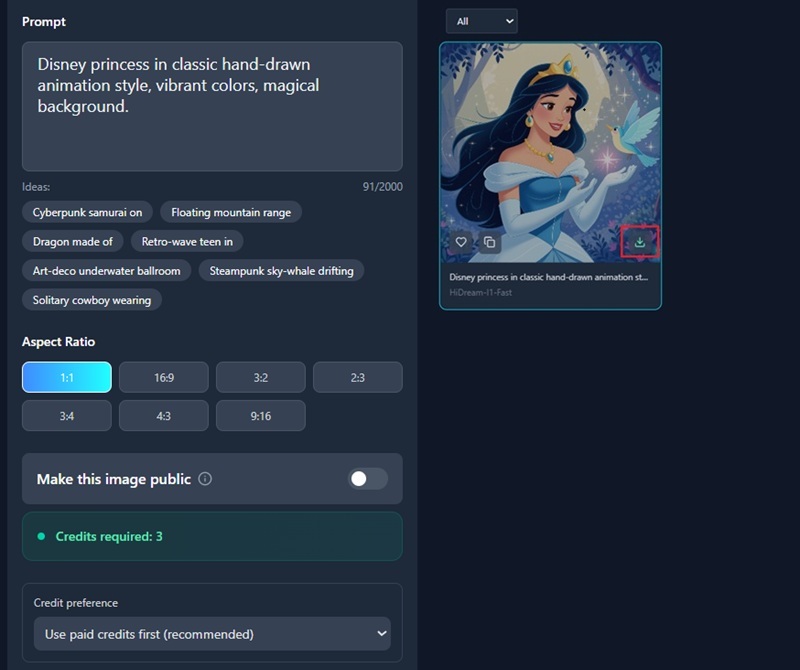Expand the Credit preference dropdown
The height and width of the screenshot is (670, 800).
(x=212, y=634)
